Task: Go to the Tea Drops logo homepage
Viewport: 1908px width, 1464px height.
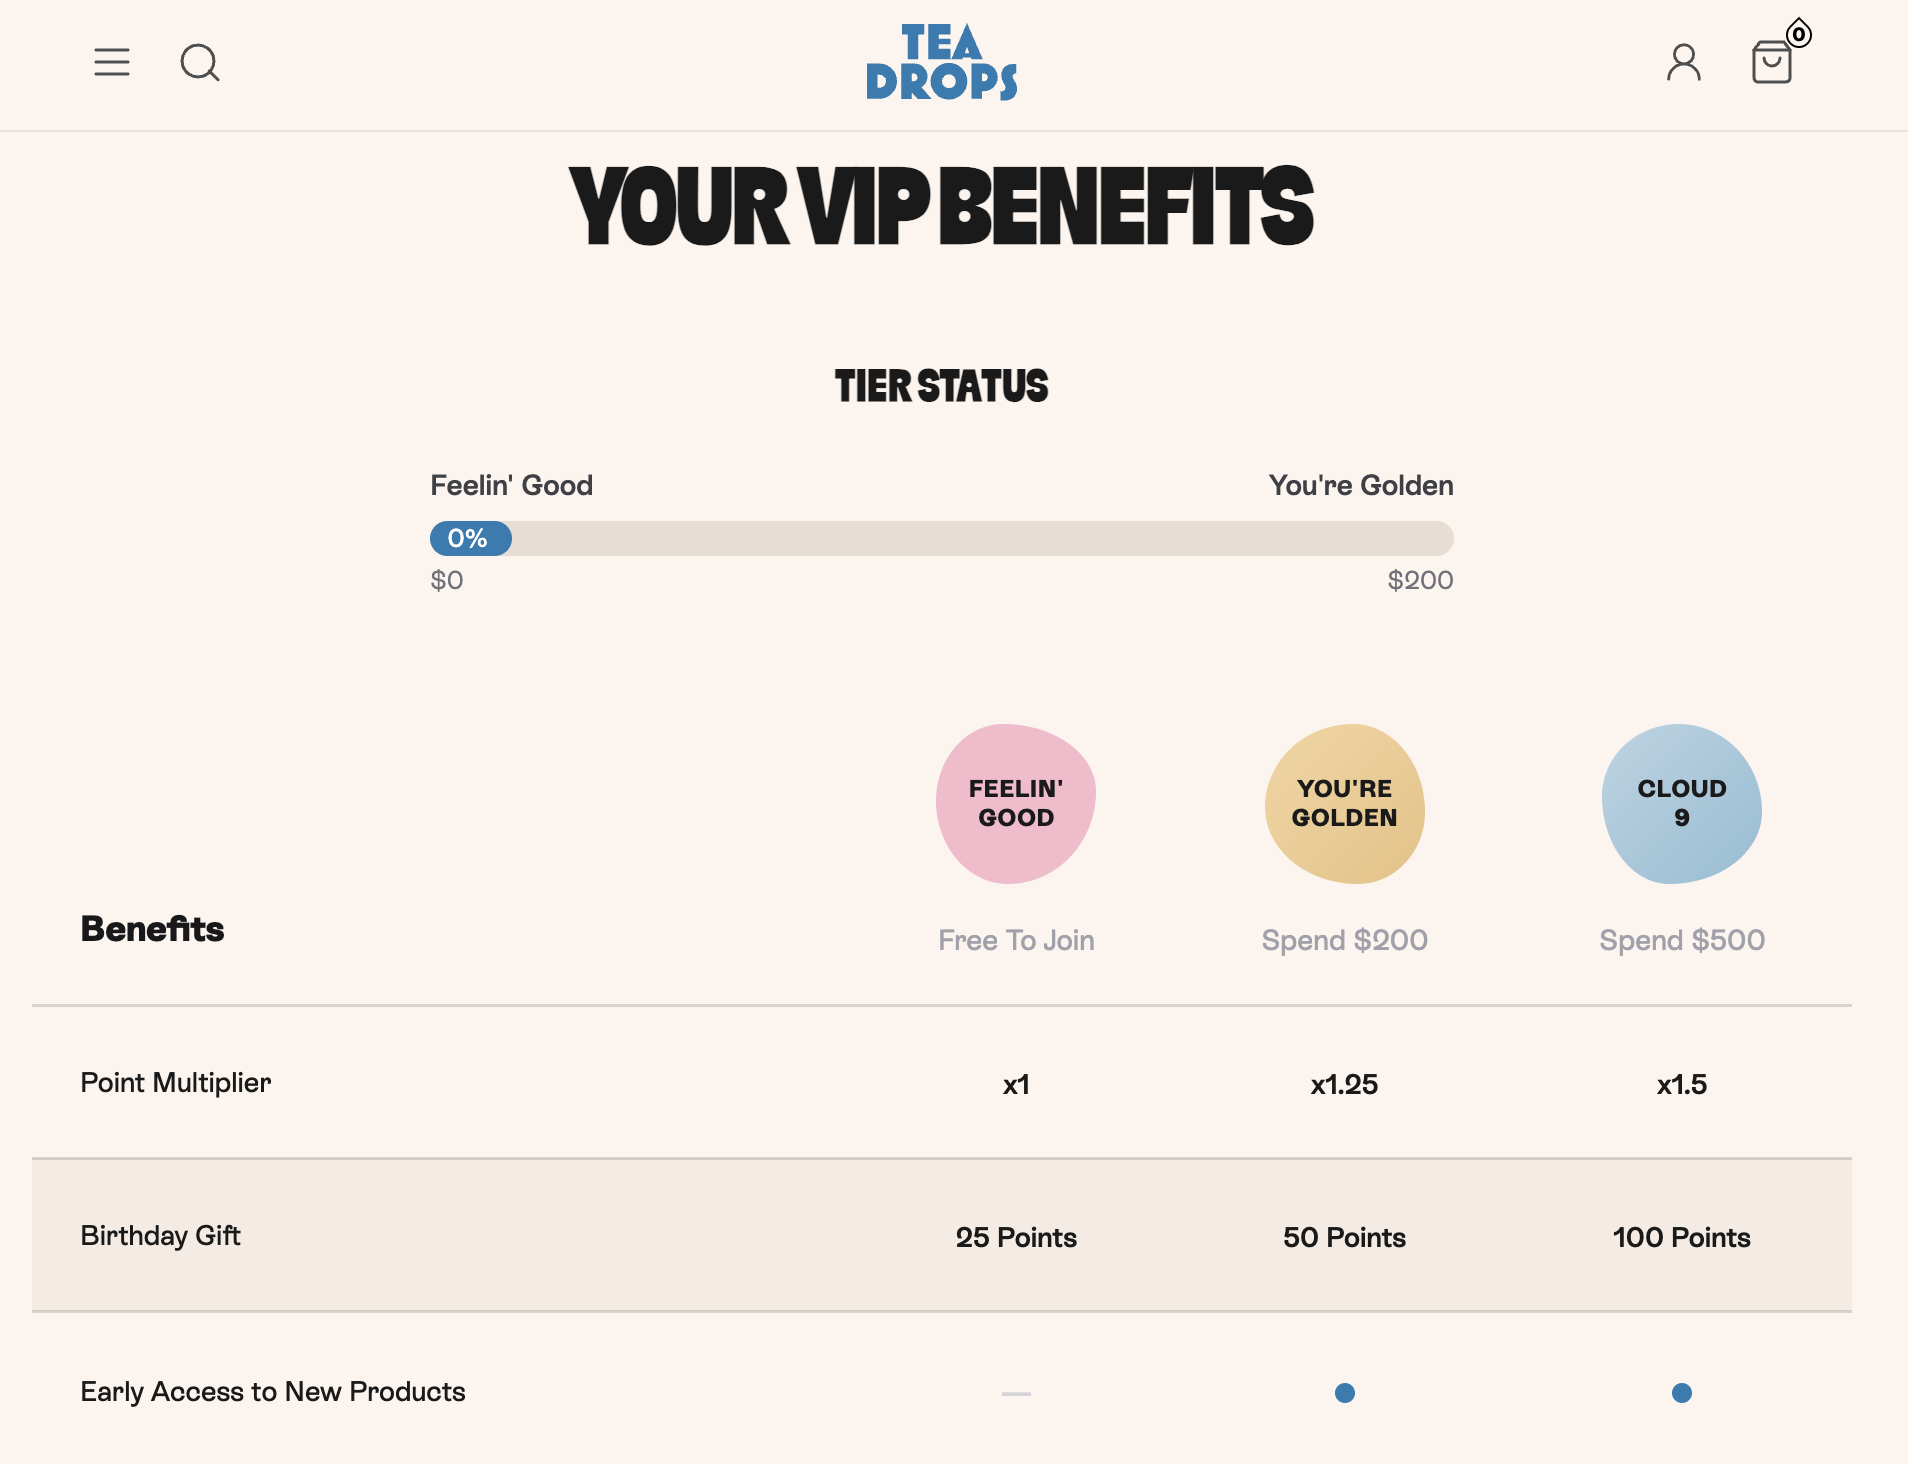Action: pos(942,62)
